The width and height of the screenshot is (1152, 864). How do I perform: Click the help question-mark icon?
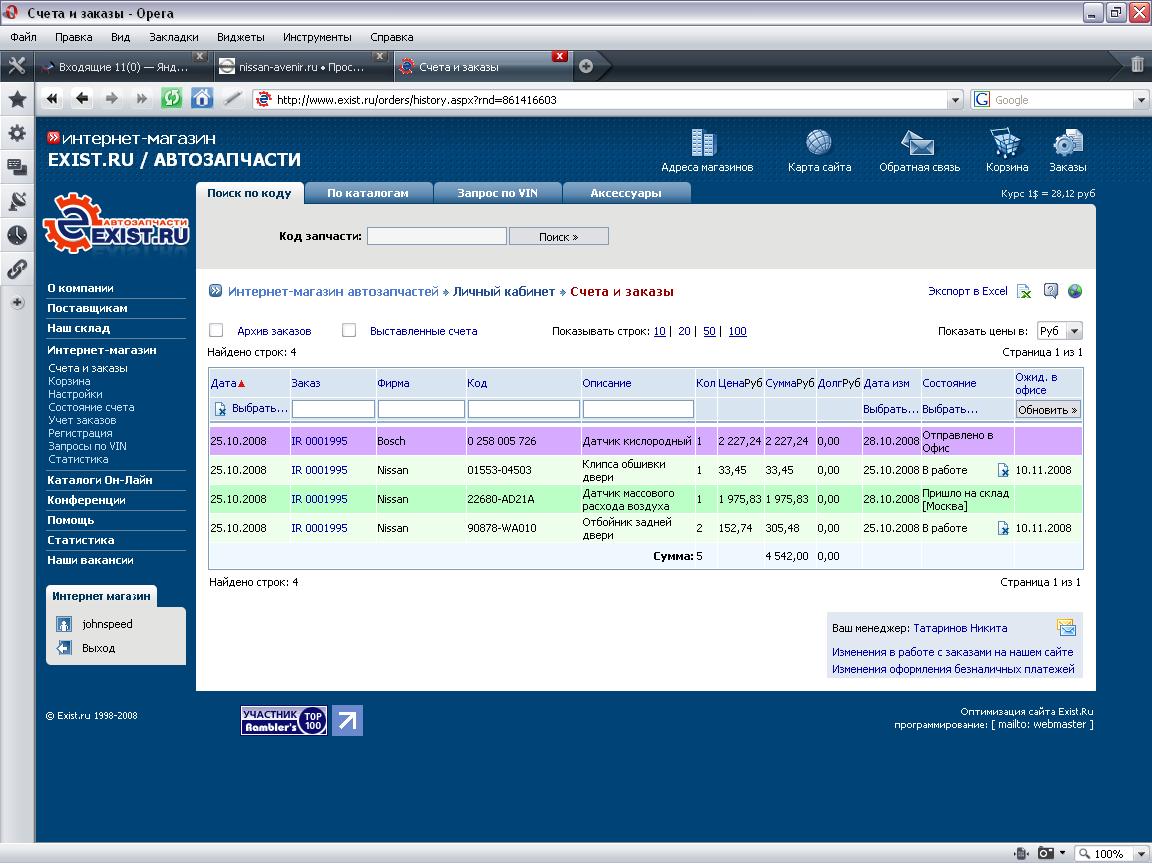click(x=1051, y=291)
